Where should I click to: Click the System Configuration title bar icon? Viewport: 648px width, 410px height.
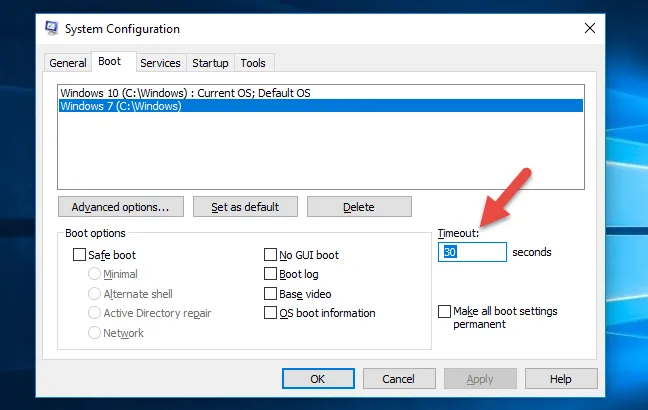coord(52,29)
